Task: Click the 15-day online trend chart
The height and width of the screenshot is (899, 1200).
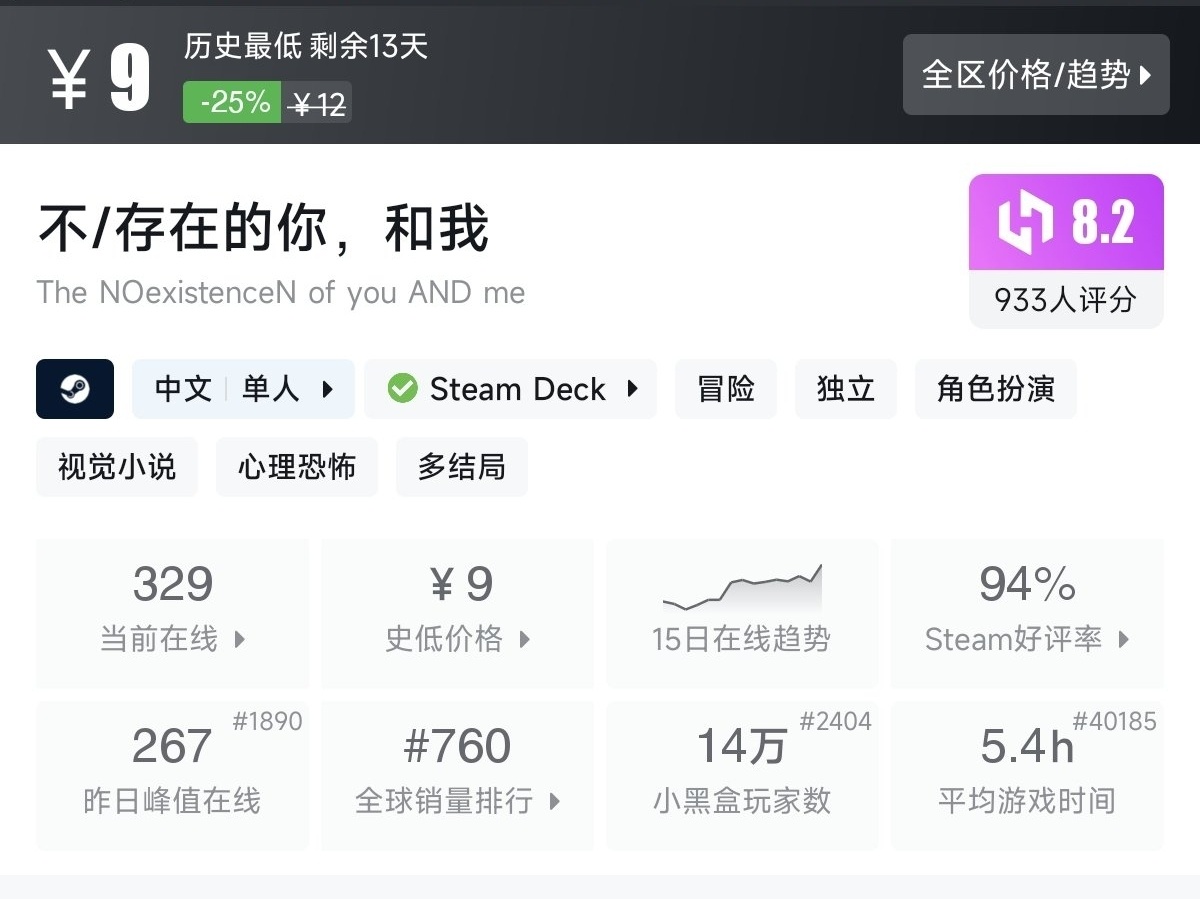Action: pos(742,590)
